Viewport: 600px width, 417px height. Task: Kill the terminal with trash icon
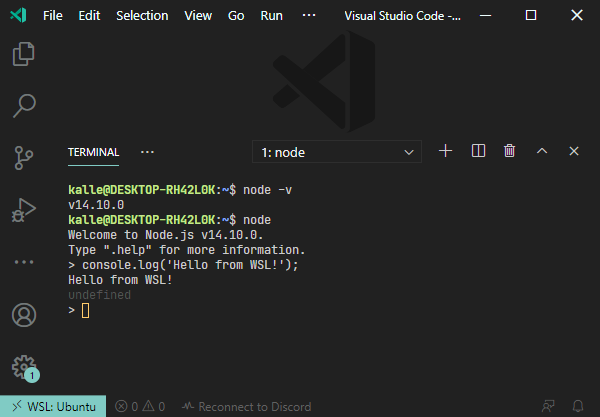click(x=509, y=151)
